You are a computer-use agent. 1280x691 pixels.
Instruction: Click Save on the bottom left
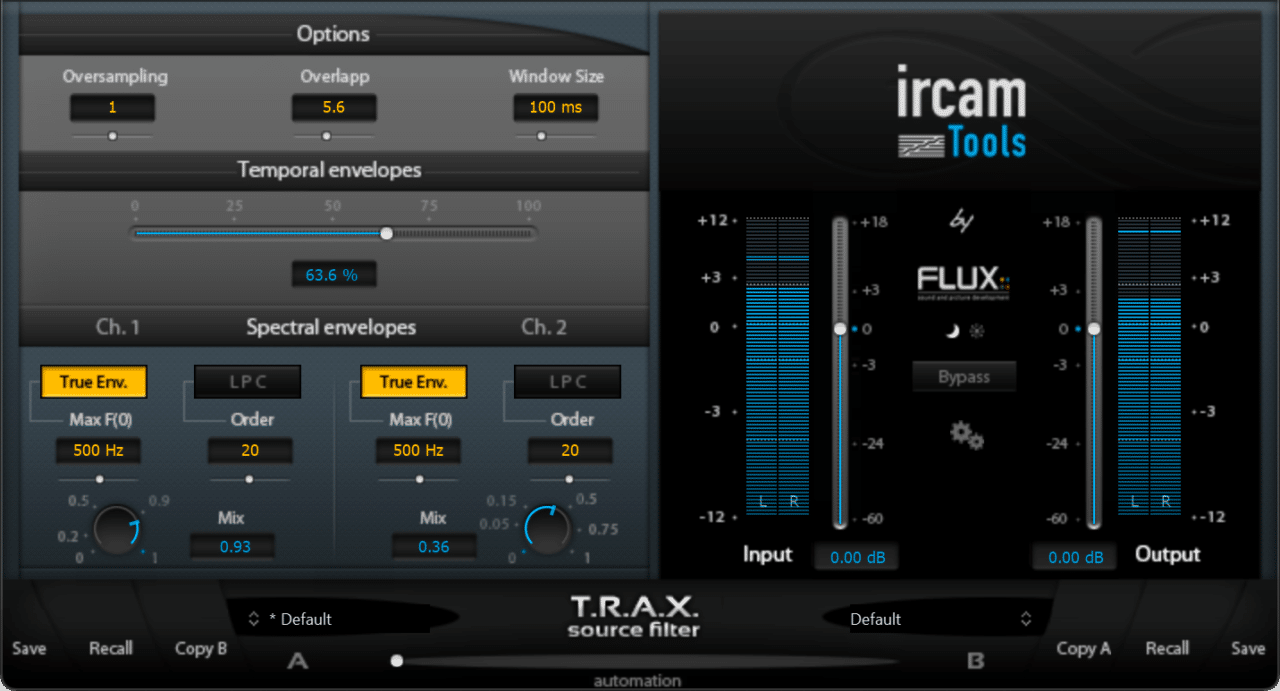click(28, 648)
